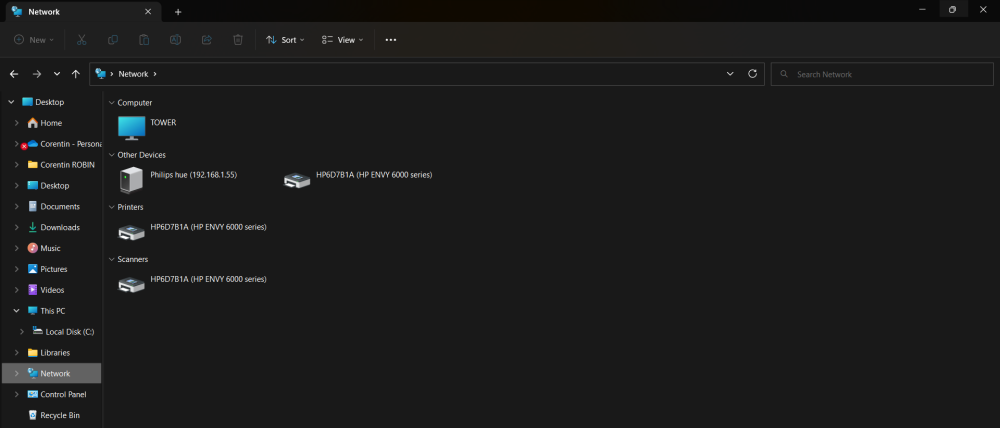Click the Search Network field
This screenshot has height=428, width=1000.
point(882,74)
